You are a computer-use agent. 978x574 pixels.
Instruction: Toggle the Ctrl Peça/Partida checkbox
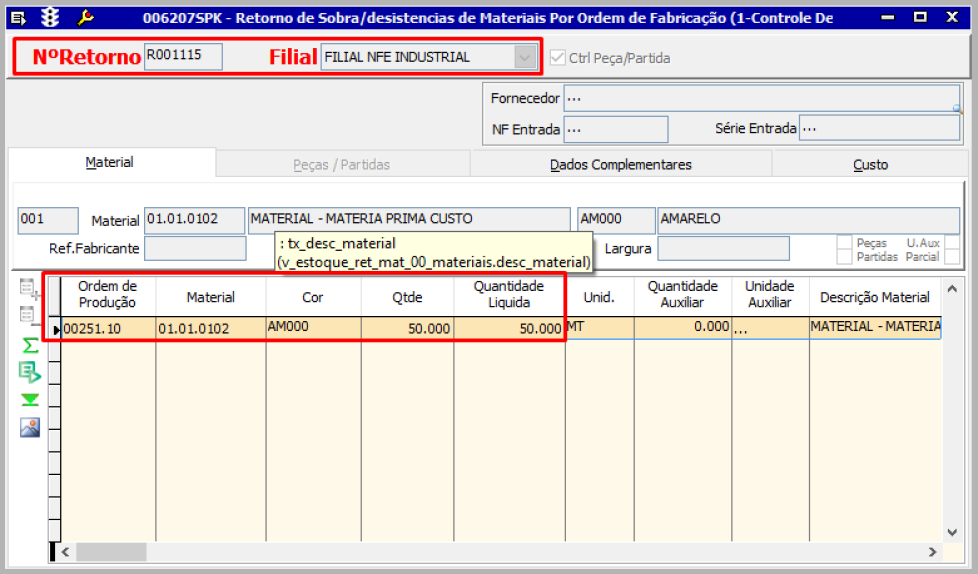pyautogui.click(x=557, y=57)
